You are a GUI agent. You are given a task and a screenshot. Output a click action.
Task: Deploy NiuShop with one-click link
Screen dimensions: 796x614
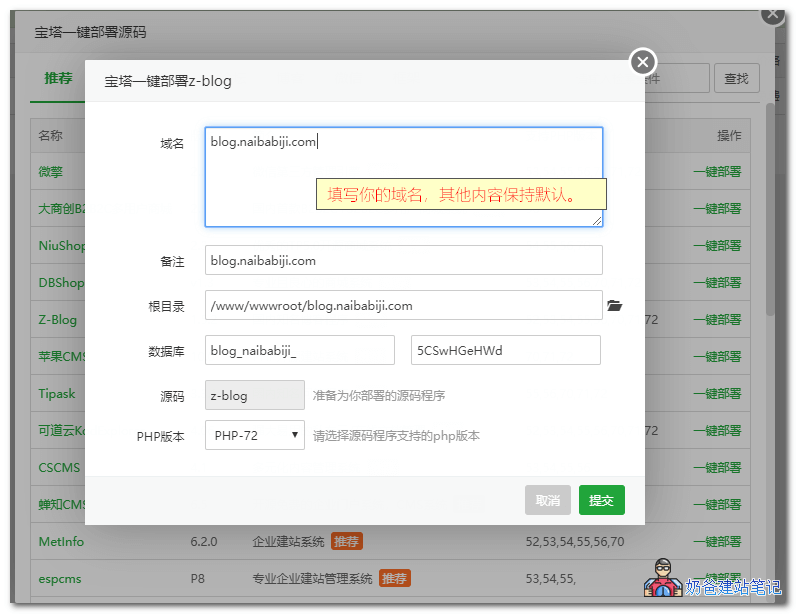pyautogui.click(x=717, y=246)
